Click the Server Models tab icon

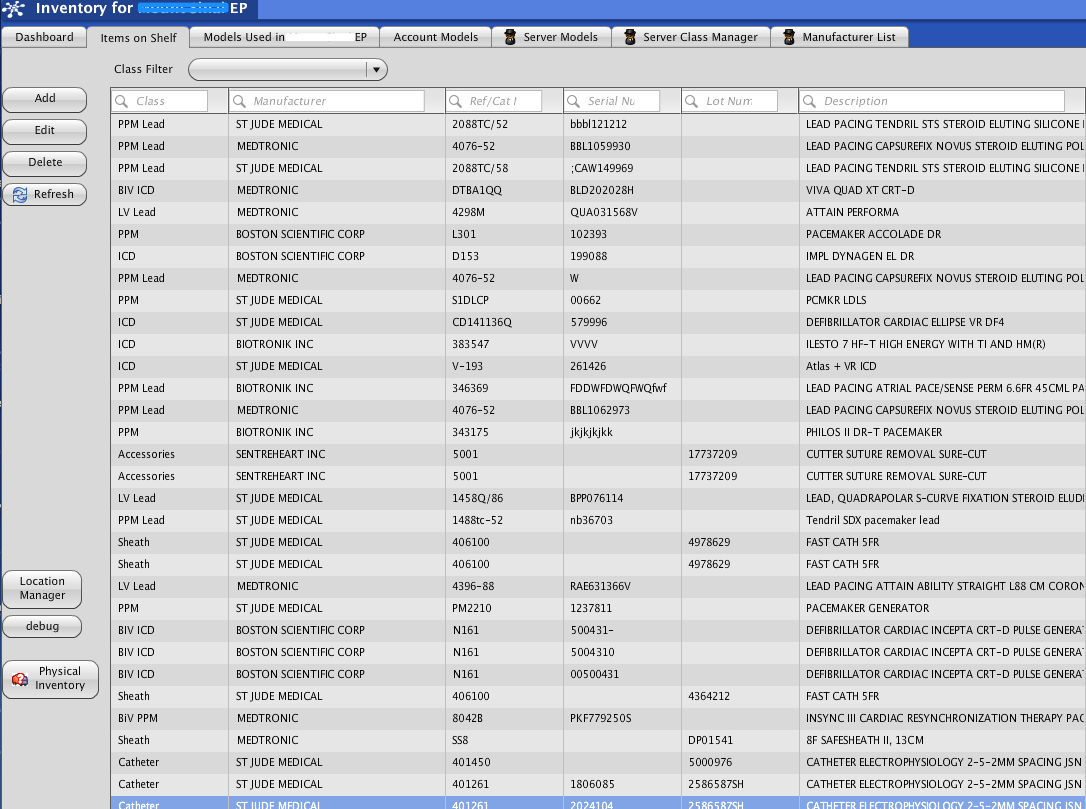pos(510,37)
